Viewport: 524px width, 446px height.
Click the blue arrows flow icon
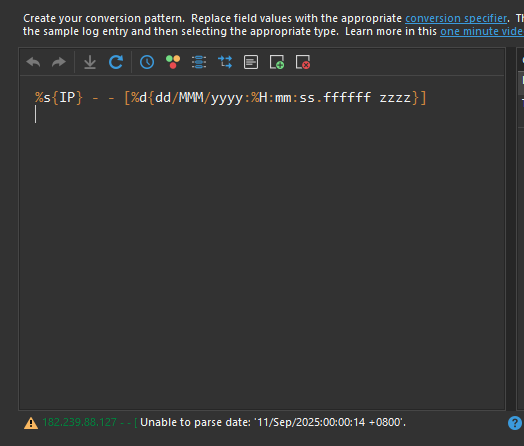[225, 62]
